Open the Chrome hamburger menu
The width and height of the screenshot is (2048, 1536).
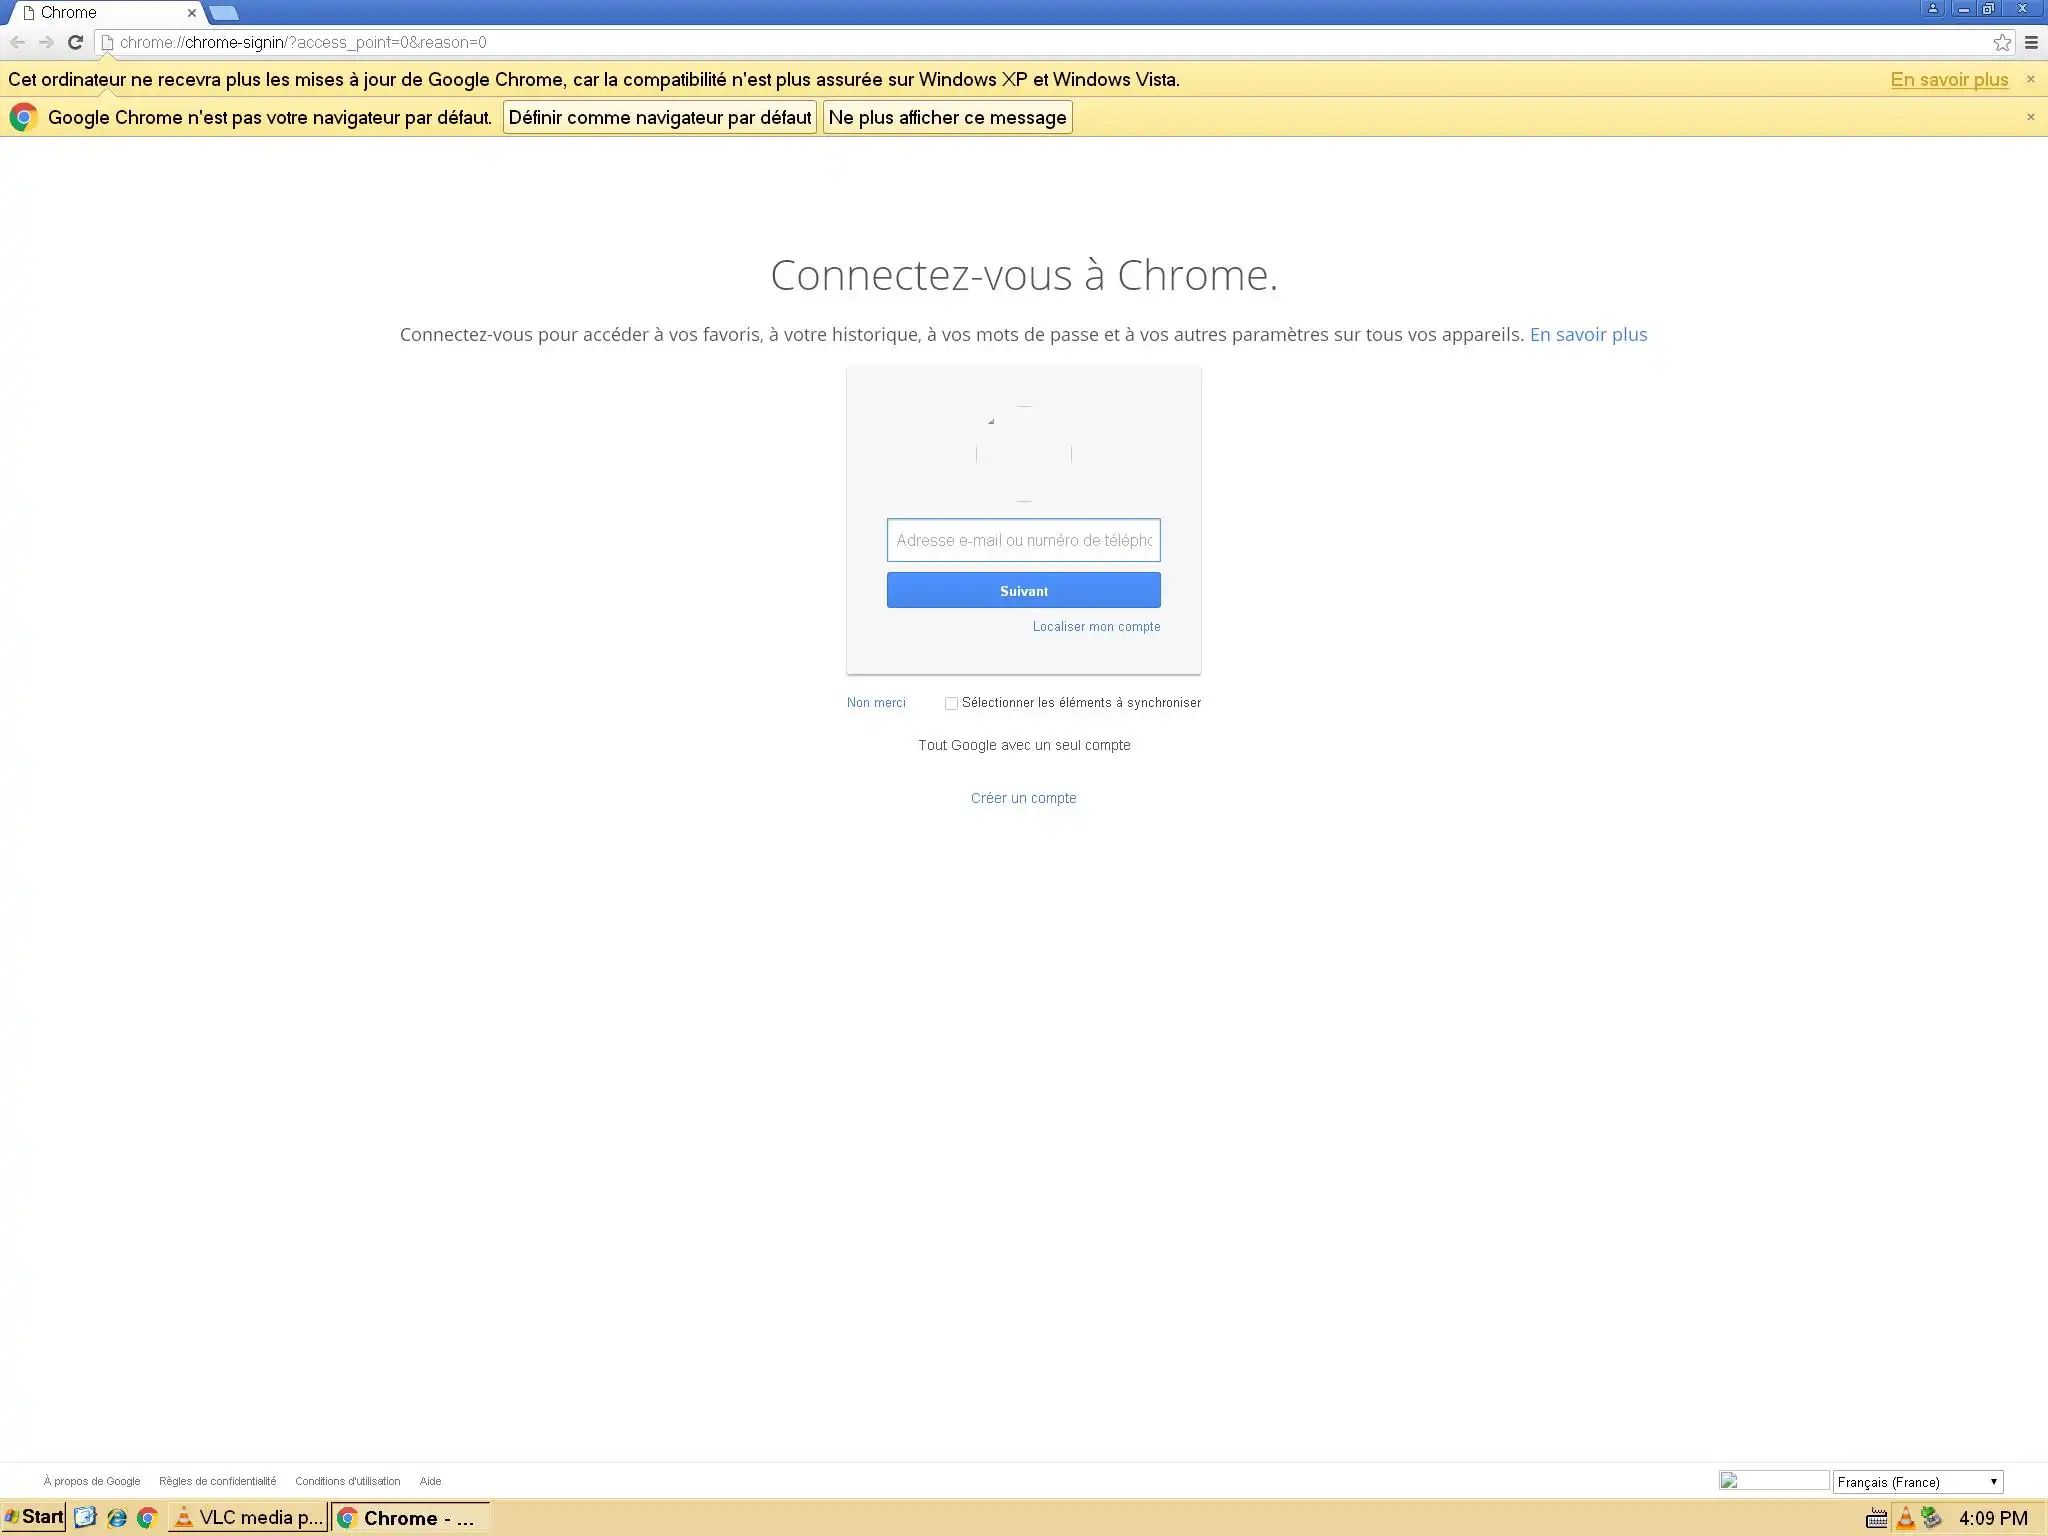tap(2031, 42)
